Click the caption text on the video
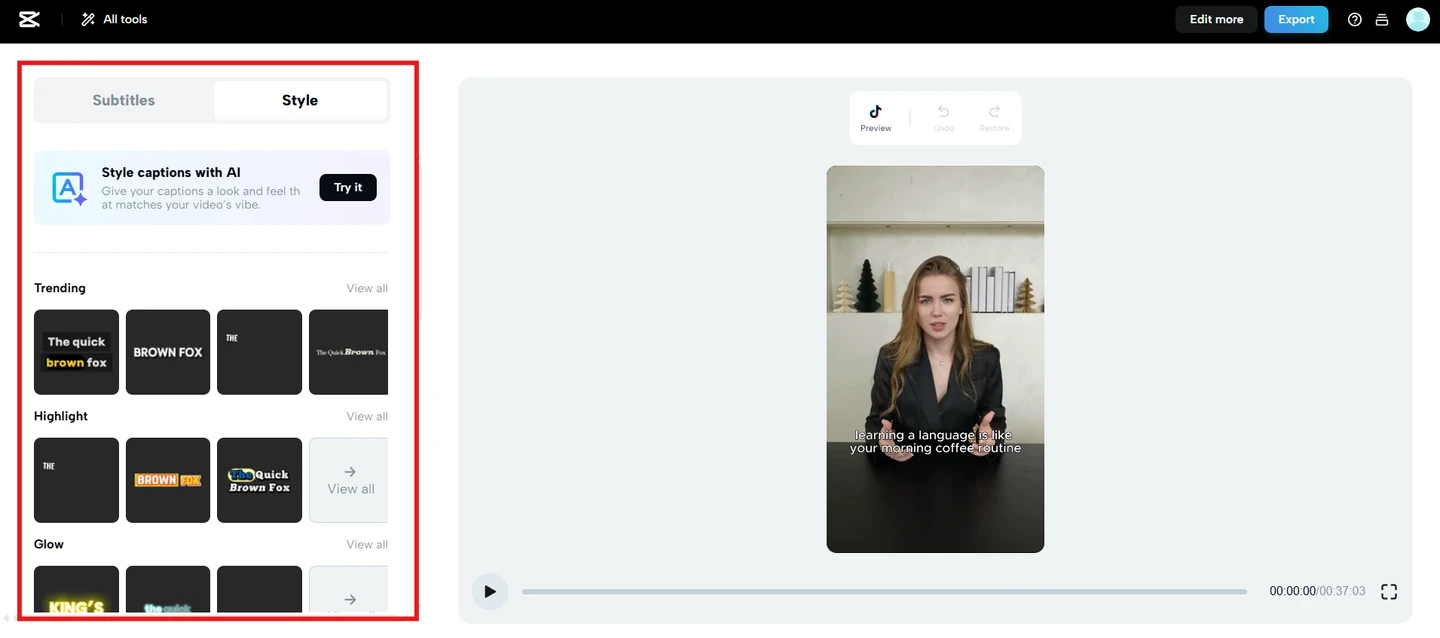The height and width of the screenshot is (638, 1440). [935, 442]
